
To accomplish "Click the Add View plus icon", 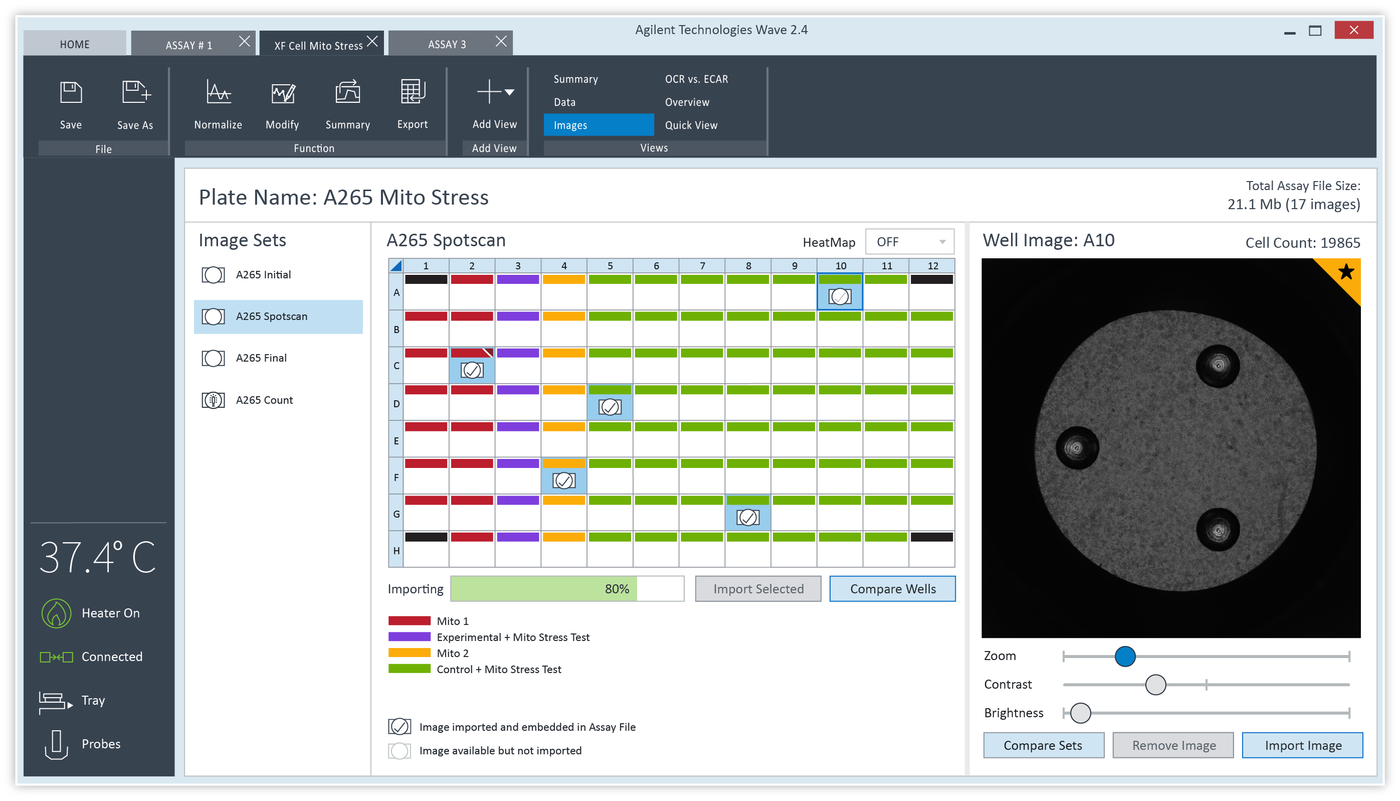I will click(489, 91).
